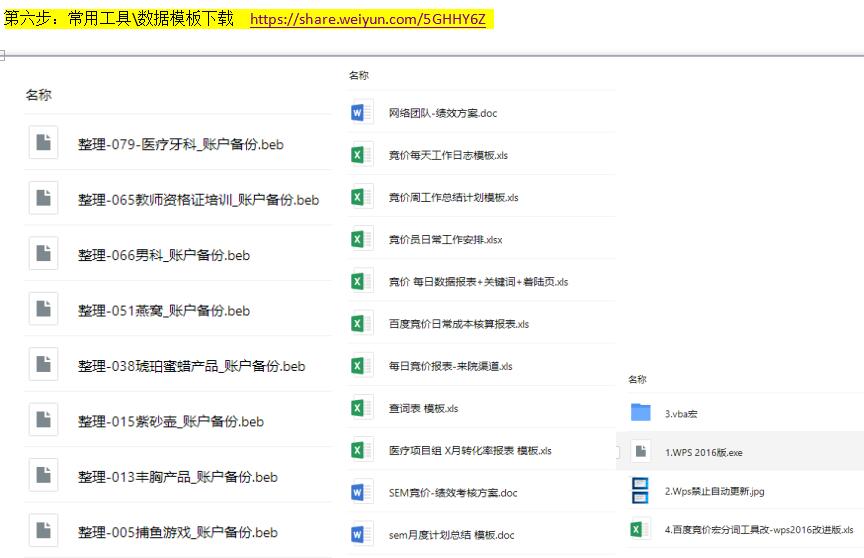Open file name 百度竞价日常成本核算报表.xls

[x=458, y=324]
